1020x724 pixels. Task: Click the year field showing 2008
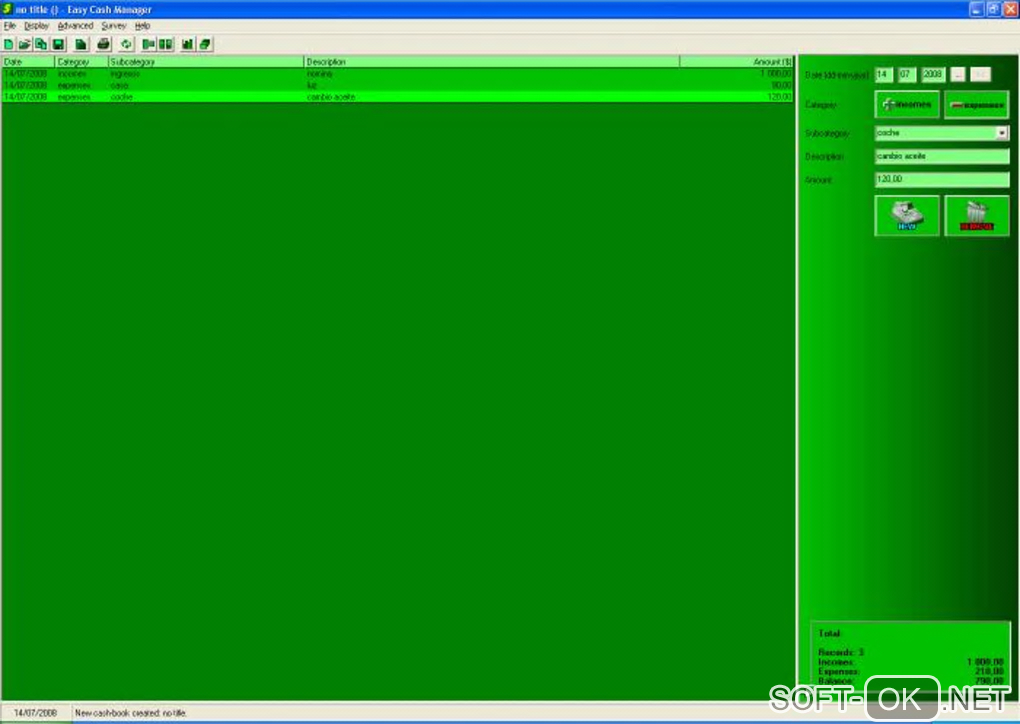pyautogui.click(x=933, y=74)
